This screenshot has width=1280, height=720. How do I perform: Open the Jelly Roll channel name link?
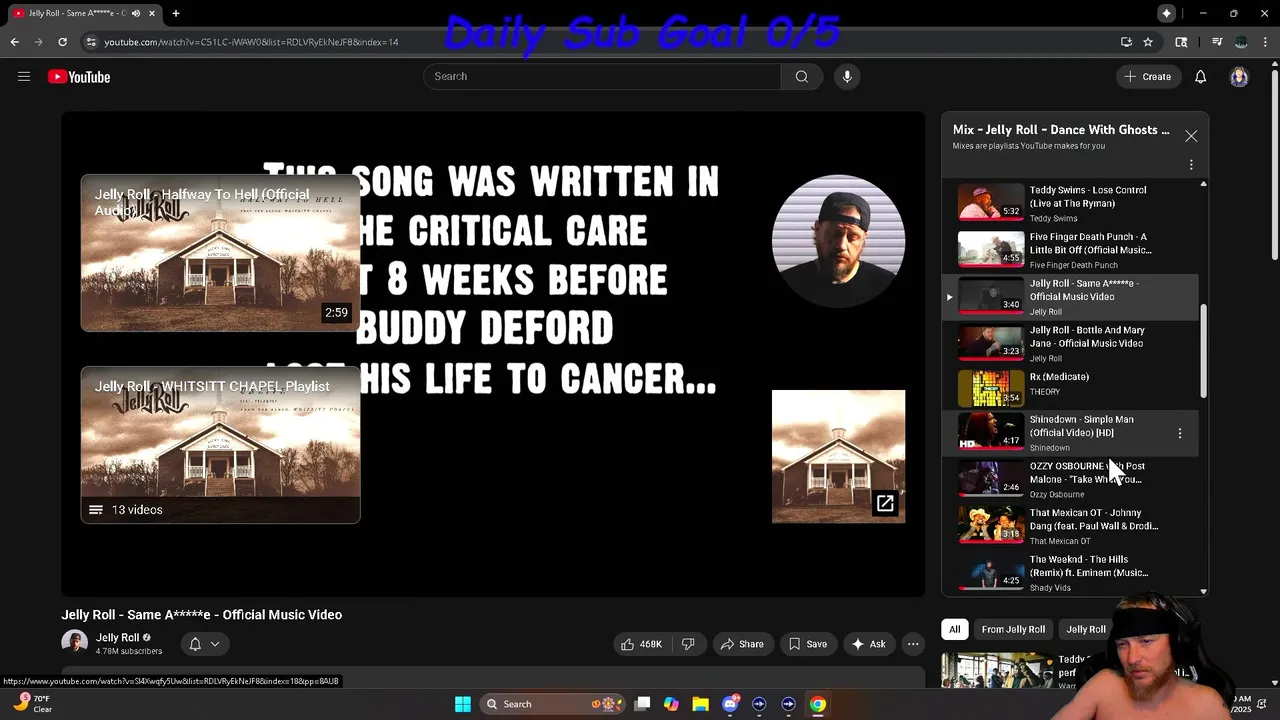[x=117, y=638]
